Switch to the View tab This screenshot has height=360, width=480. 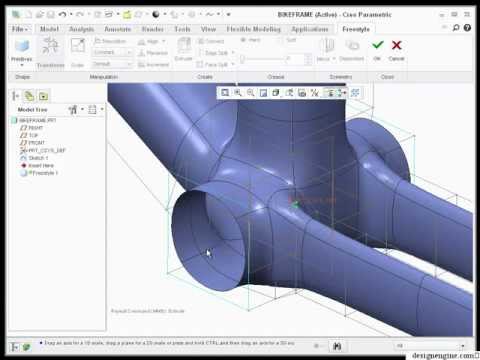point(208,29)
